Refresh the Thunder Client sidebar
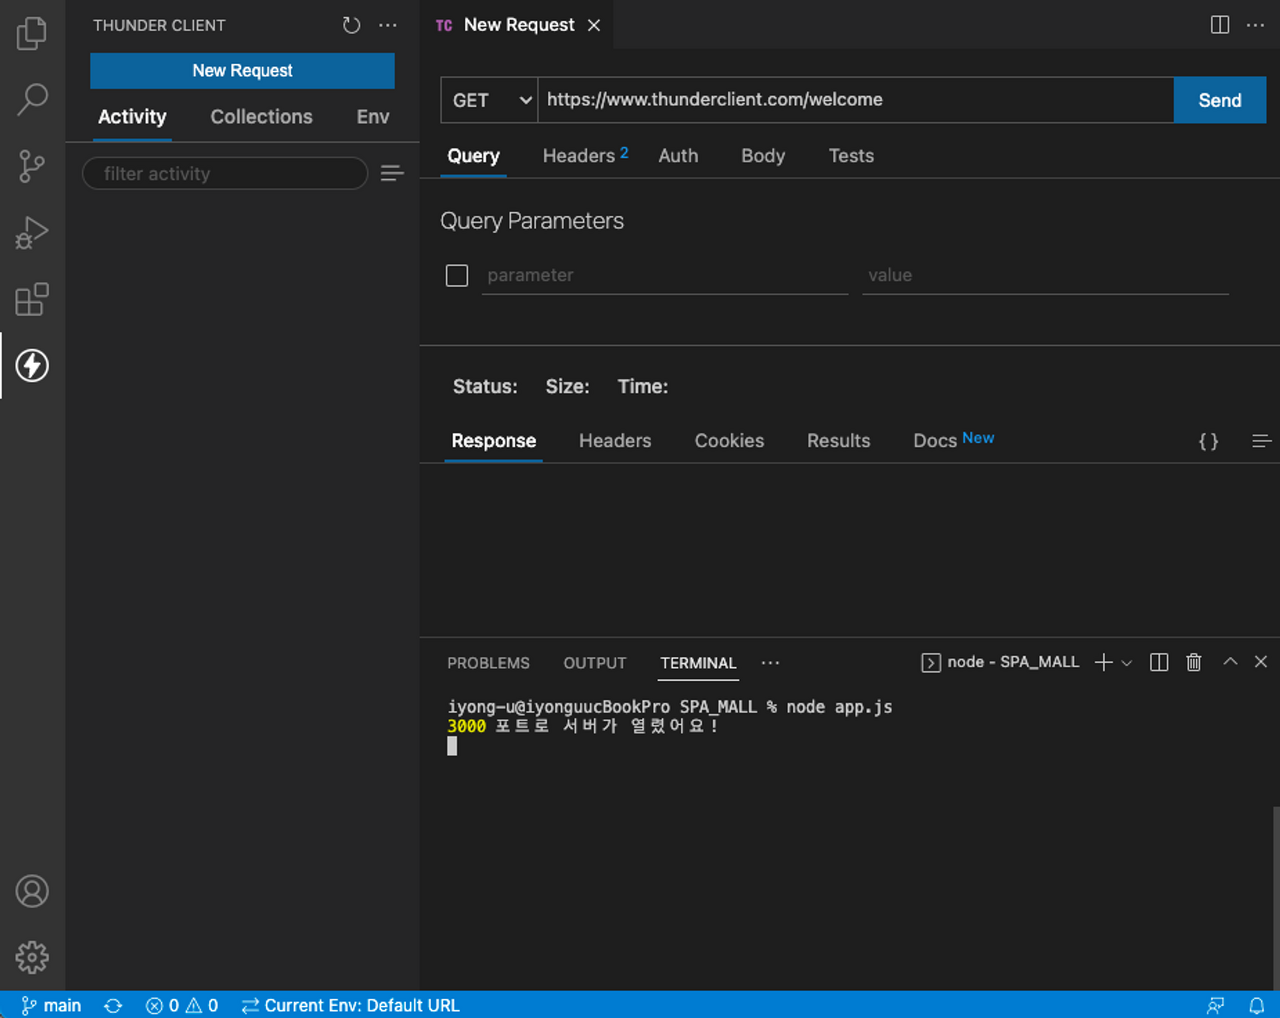1280x1018 pixels. [x=351, y=25]
